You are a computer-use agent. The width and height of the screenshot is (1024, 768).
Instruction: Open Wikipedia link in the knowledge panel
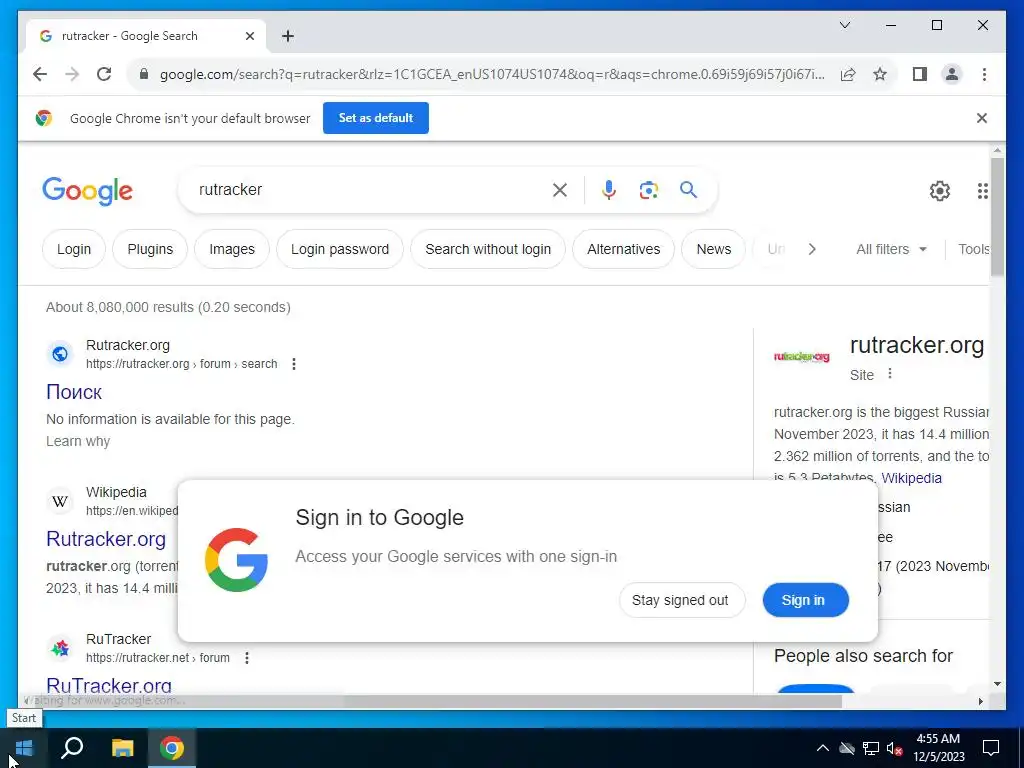point(912,478)
